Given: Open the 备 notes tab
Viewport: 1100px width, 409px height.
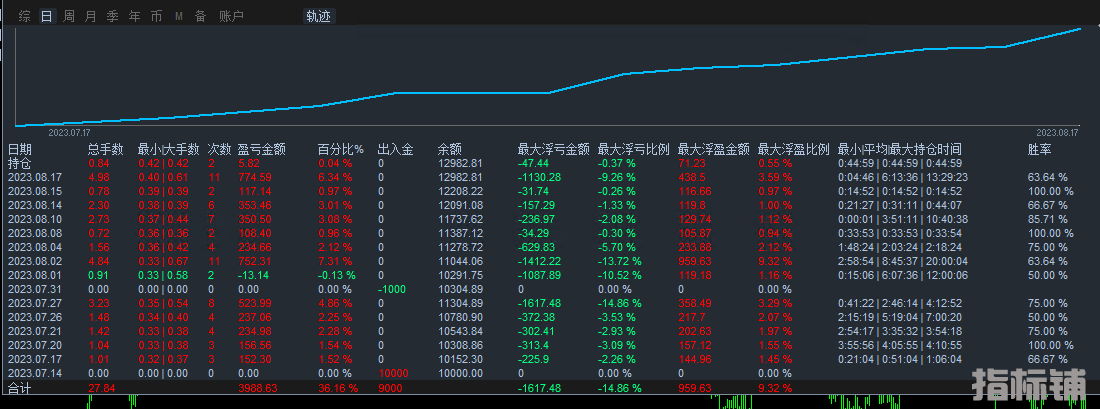Looking at the screenshot, I should (200, 16).
